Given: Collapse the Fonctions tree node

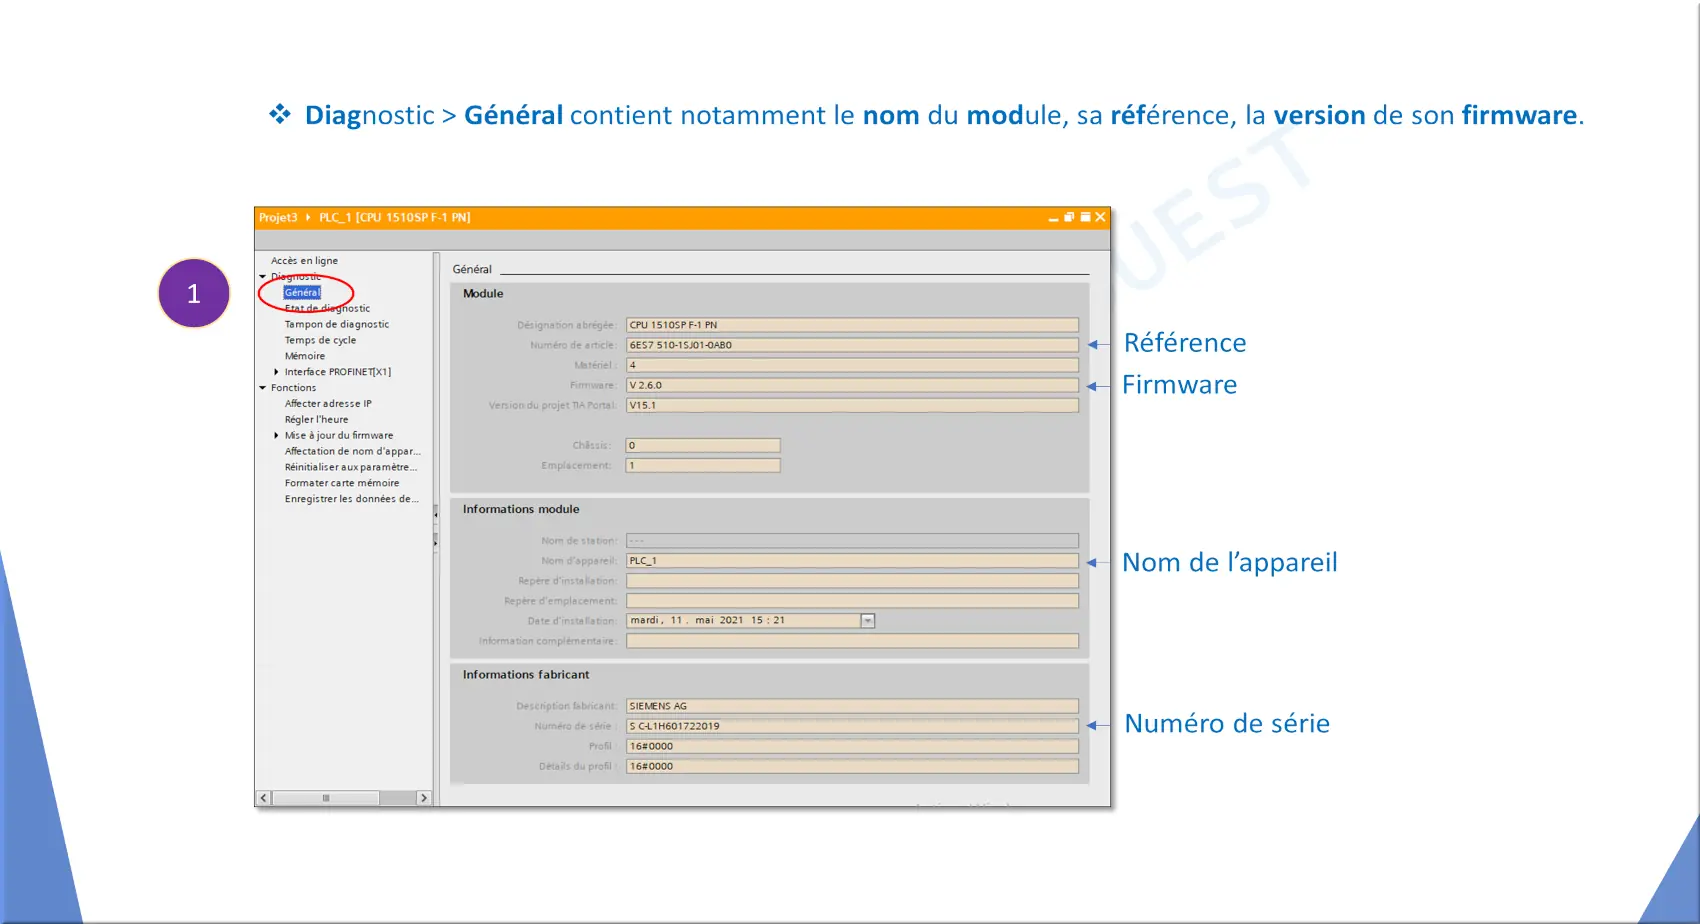Looking at the screenshot, I should pyautogui.click(x=263, y=388).
